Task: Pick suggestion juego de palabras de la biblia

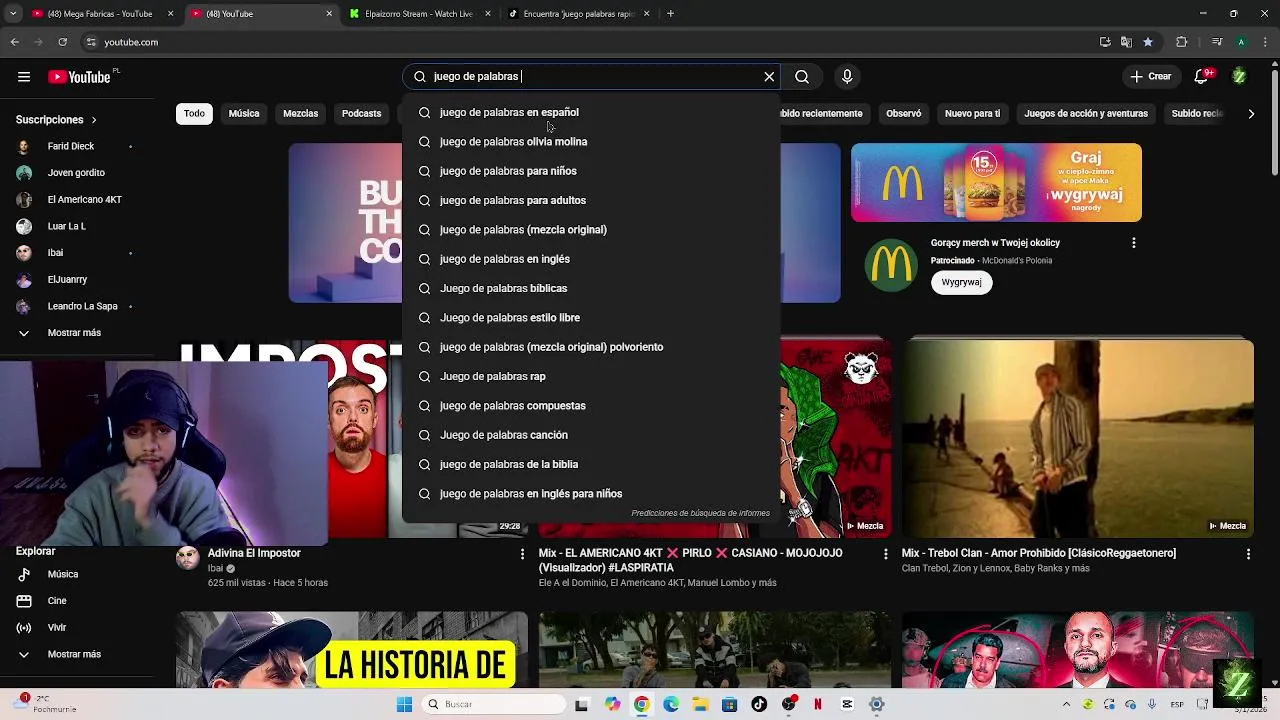Action: [591, 465]
